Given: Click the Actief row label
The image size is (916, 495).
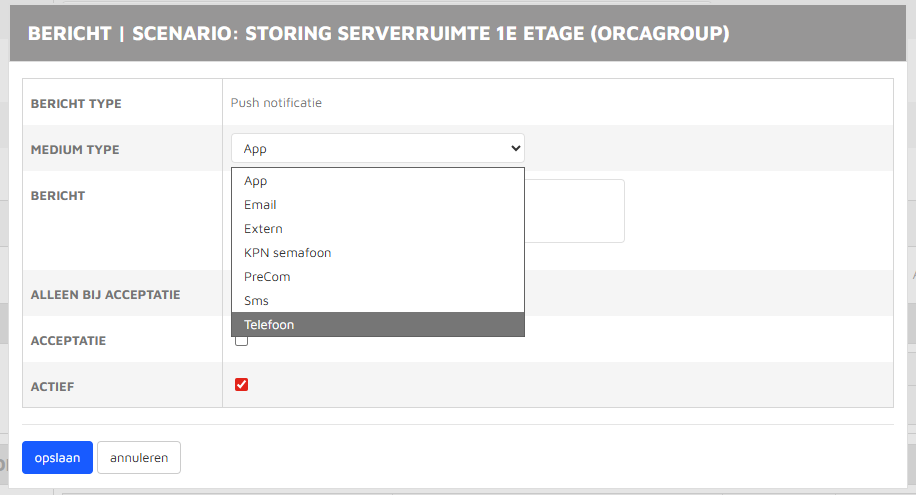Looking at the screenshot, I should pos(53,386).
